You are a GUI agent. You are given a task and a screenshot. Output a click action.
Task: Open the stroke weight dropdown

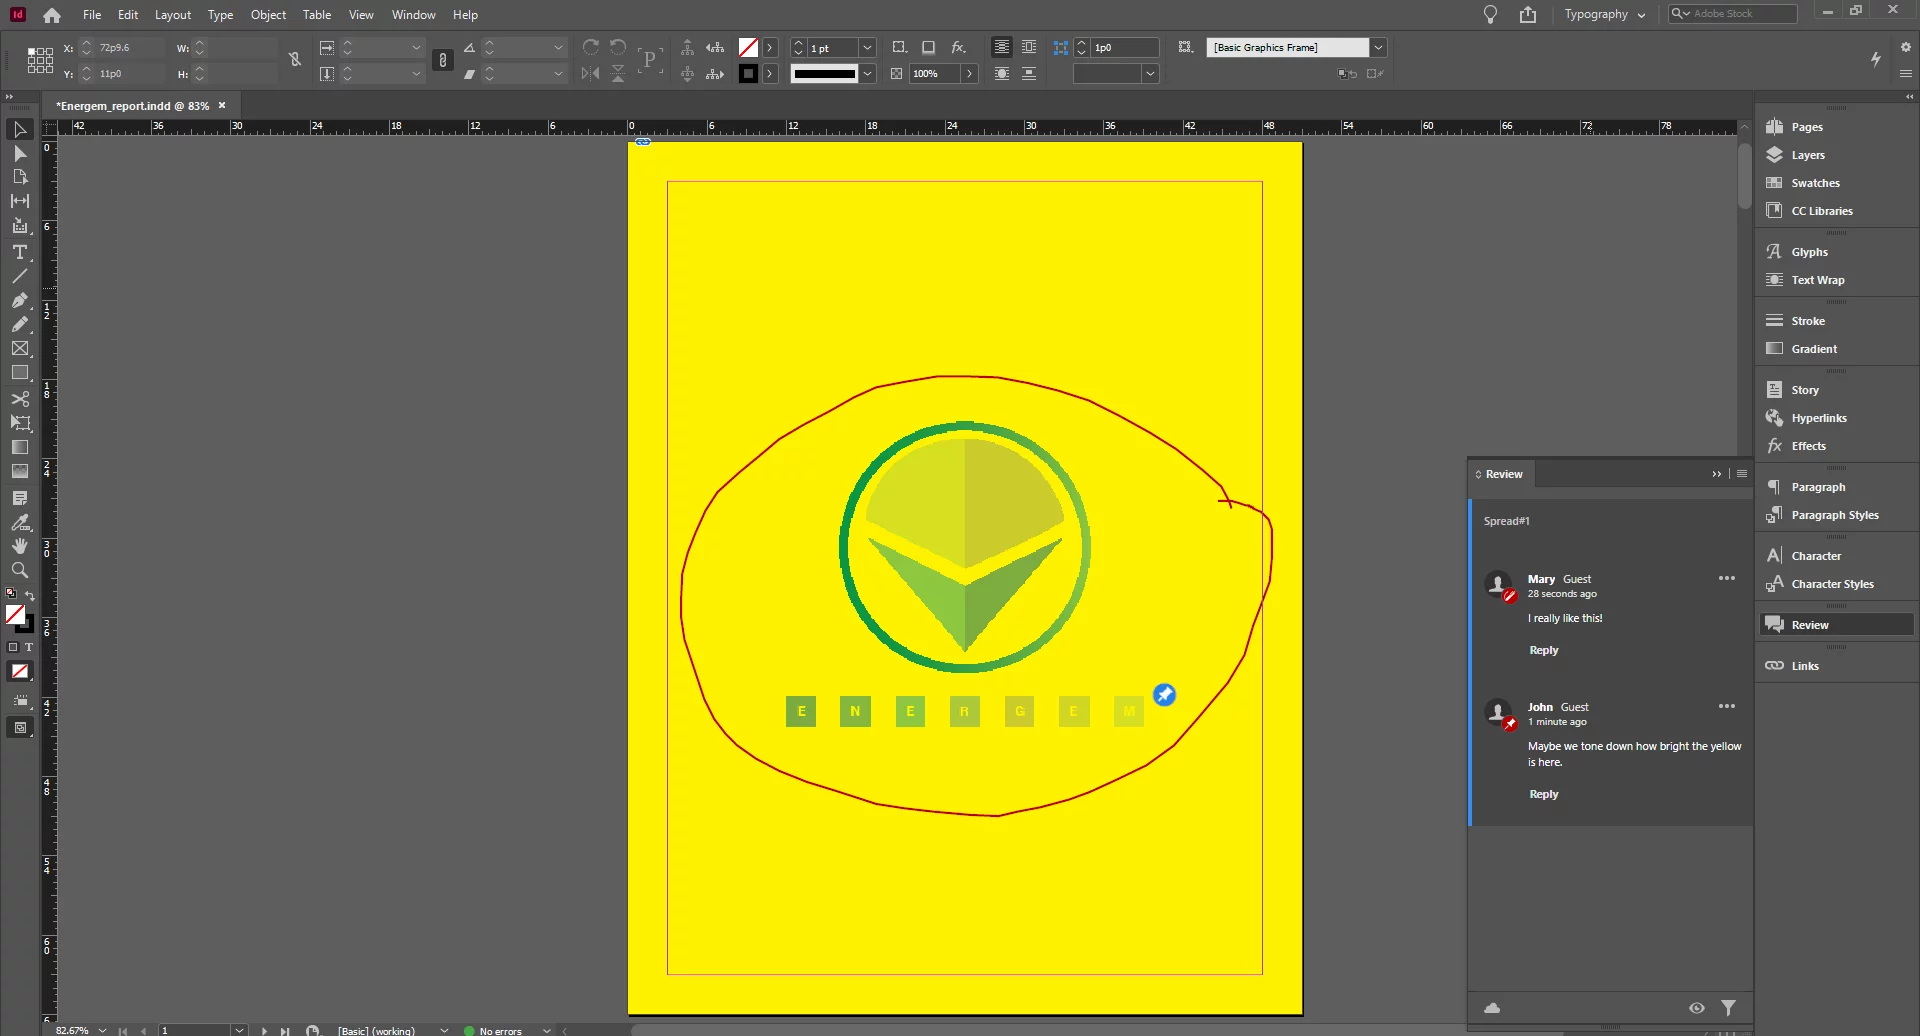866,47
